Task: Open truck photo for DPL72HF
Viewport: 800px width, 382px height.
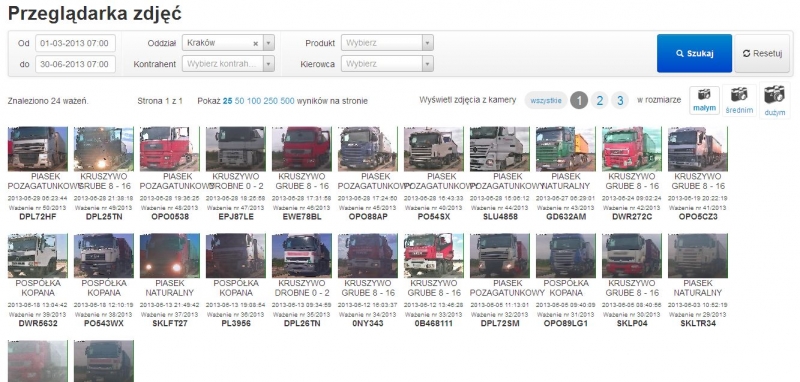Action: [38, 148]
